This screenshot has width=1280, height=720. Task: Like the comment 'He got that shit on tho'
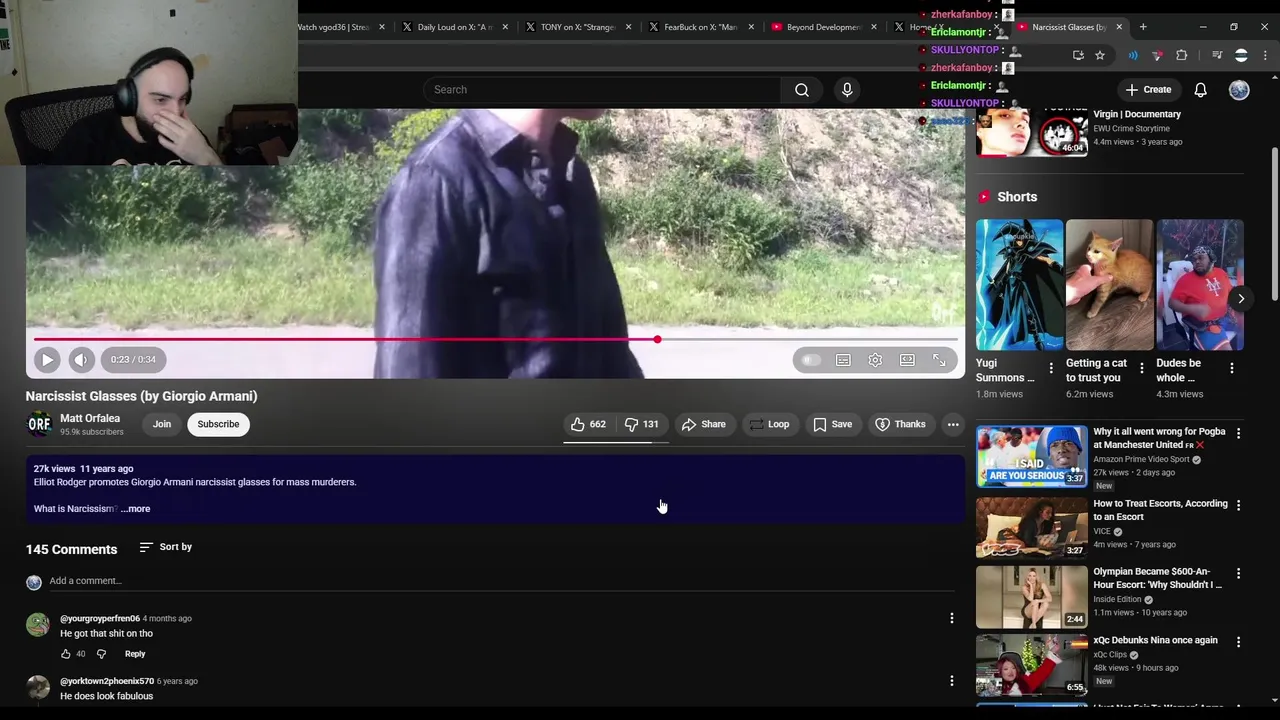tap(66, 654)
